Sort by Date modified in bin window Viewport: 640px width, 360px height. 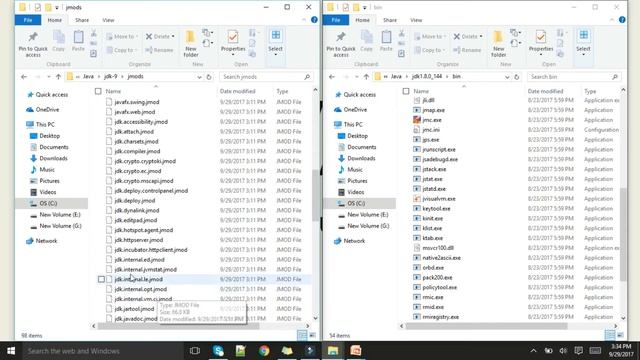click(545, 91)
